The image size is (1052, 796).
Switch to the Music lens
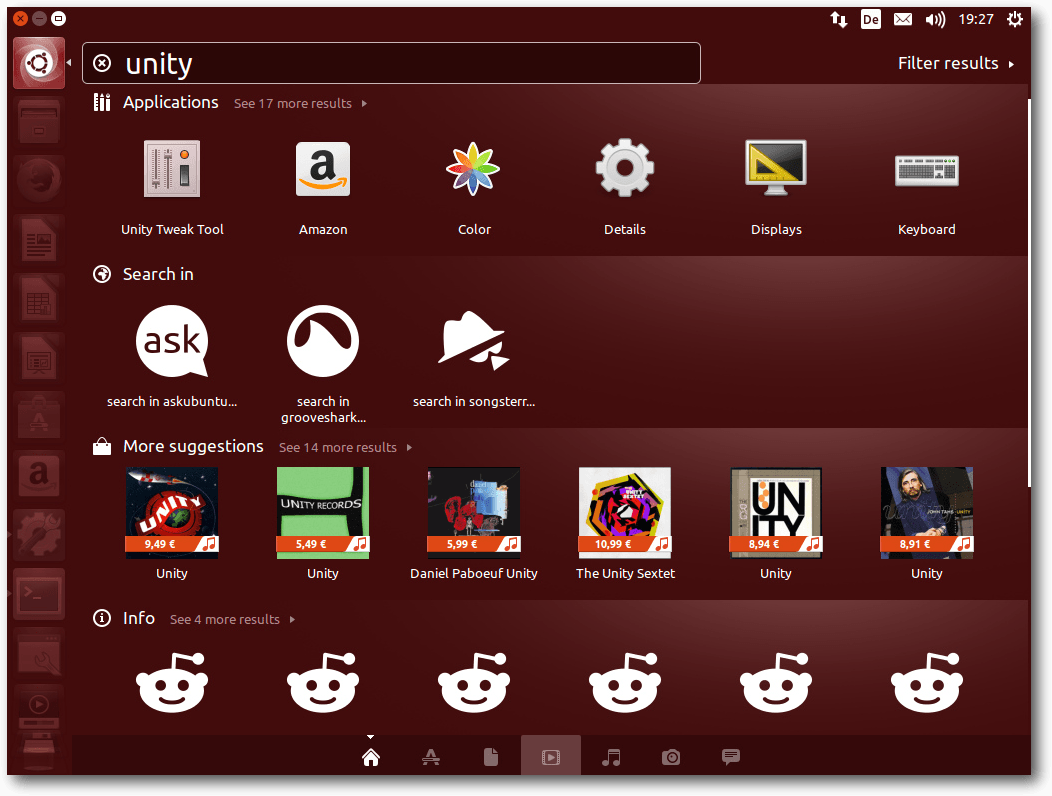[x=611, y=757]
